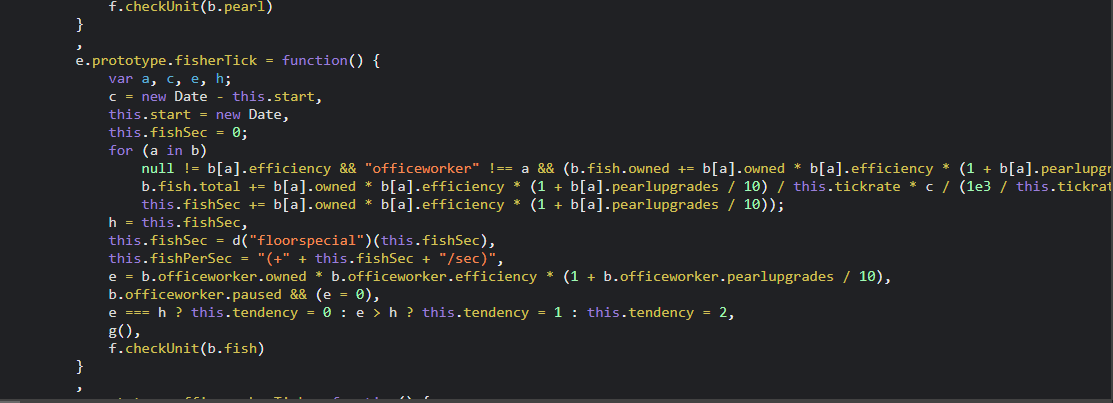This screenshot has height=403, width=1113.
Task: Click the 'function' keyword after fisherTick
Action: (x=314, y=60)
